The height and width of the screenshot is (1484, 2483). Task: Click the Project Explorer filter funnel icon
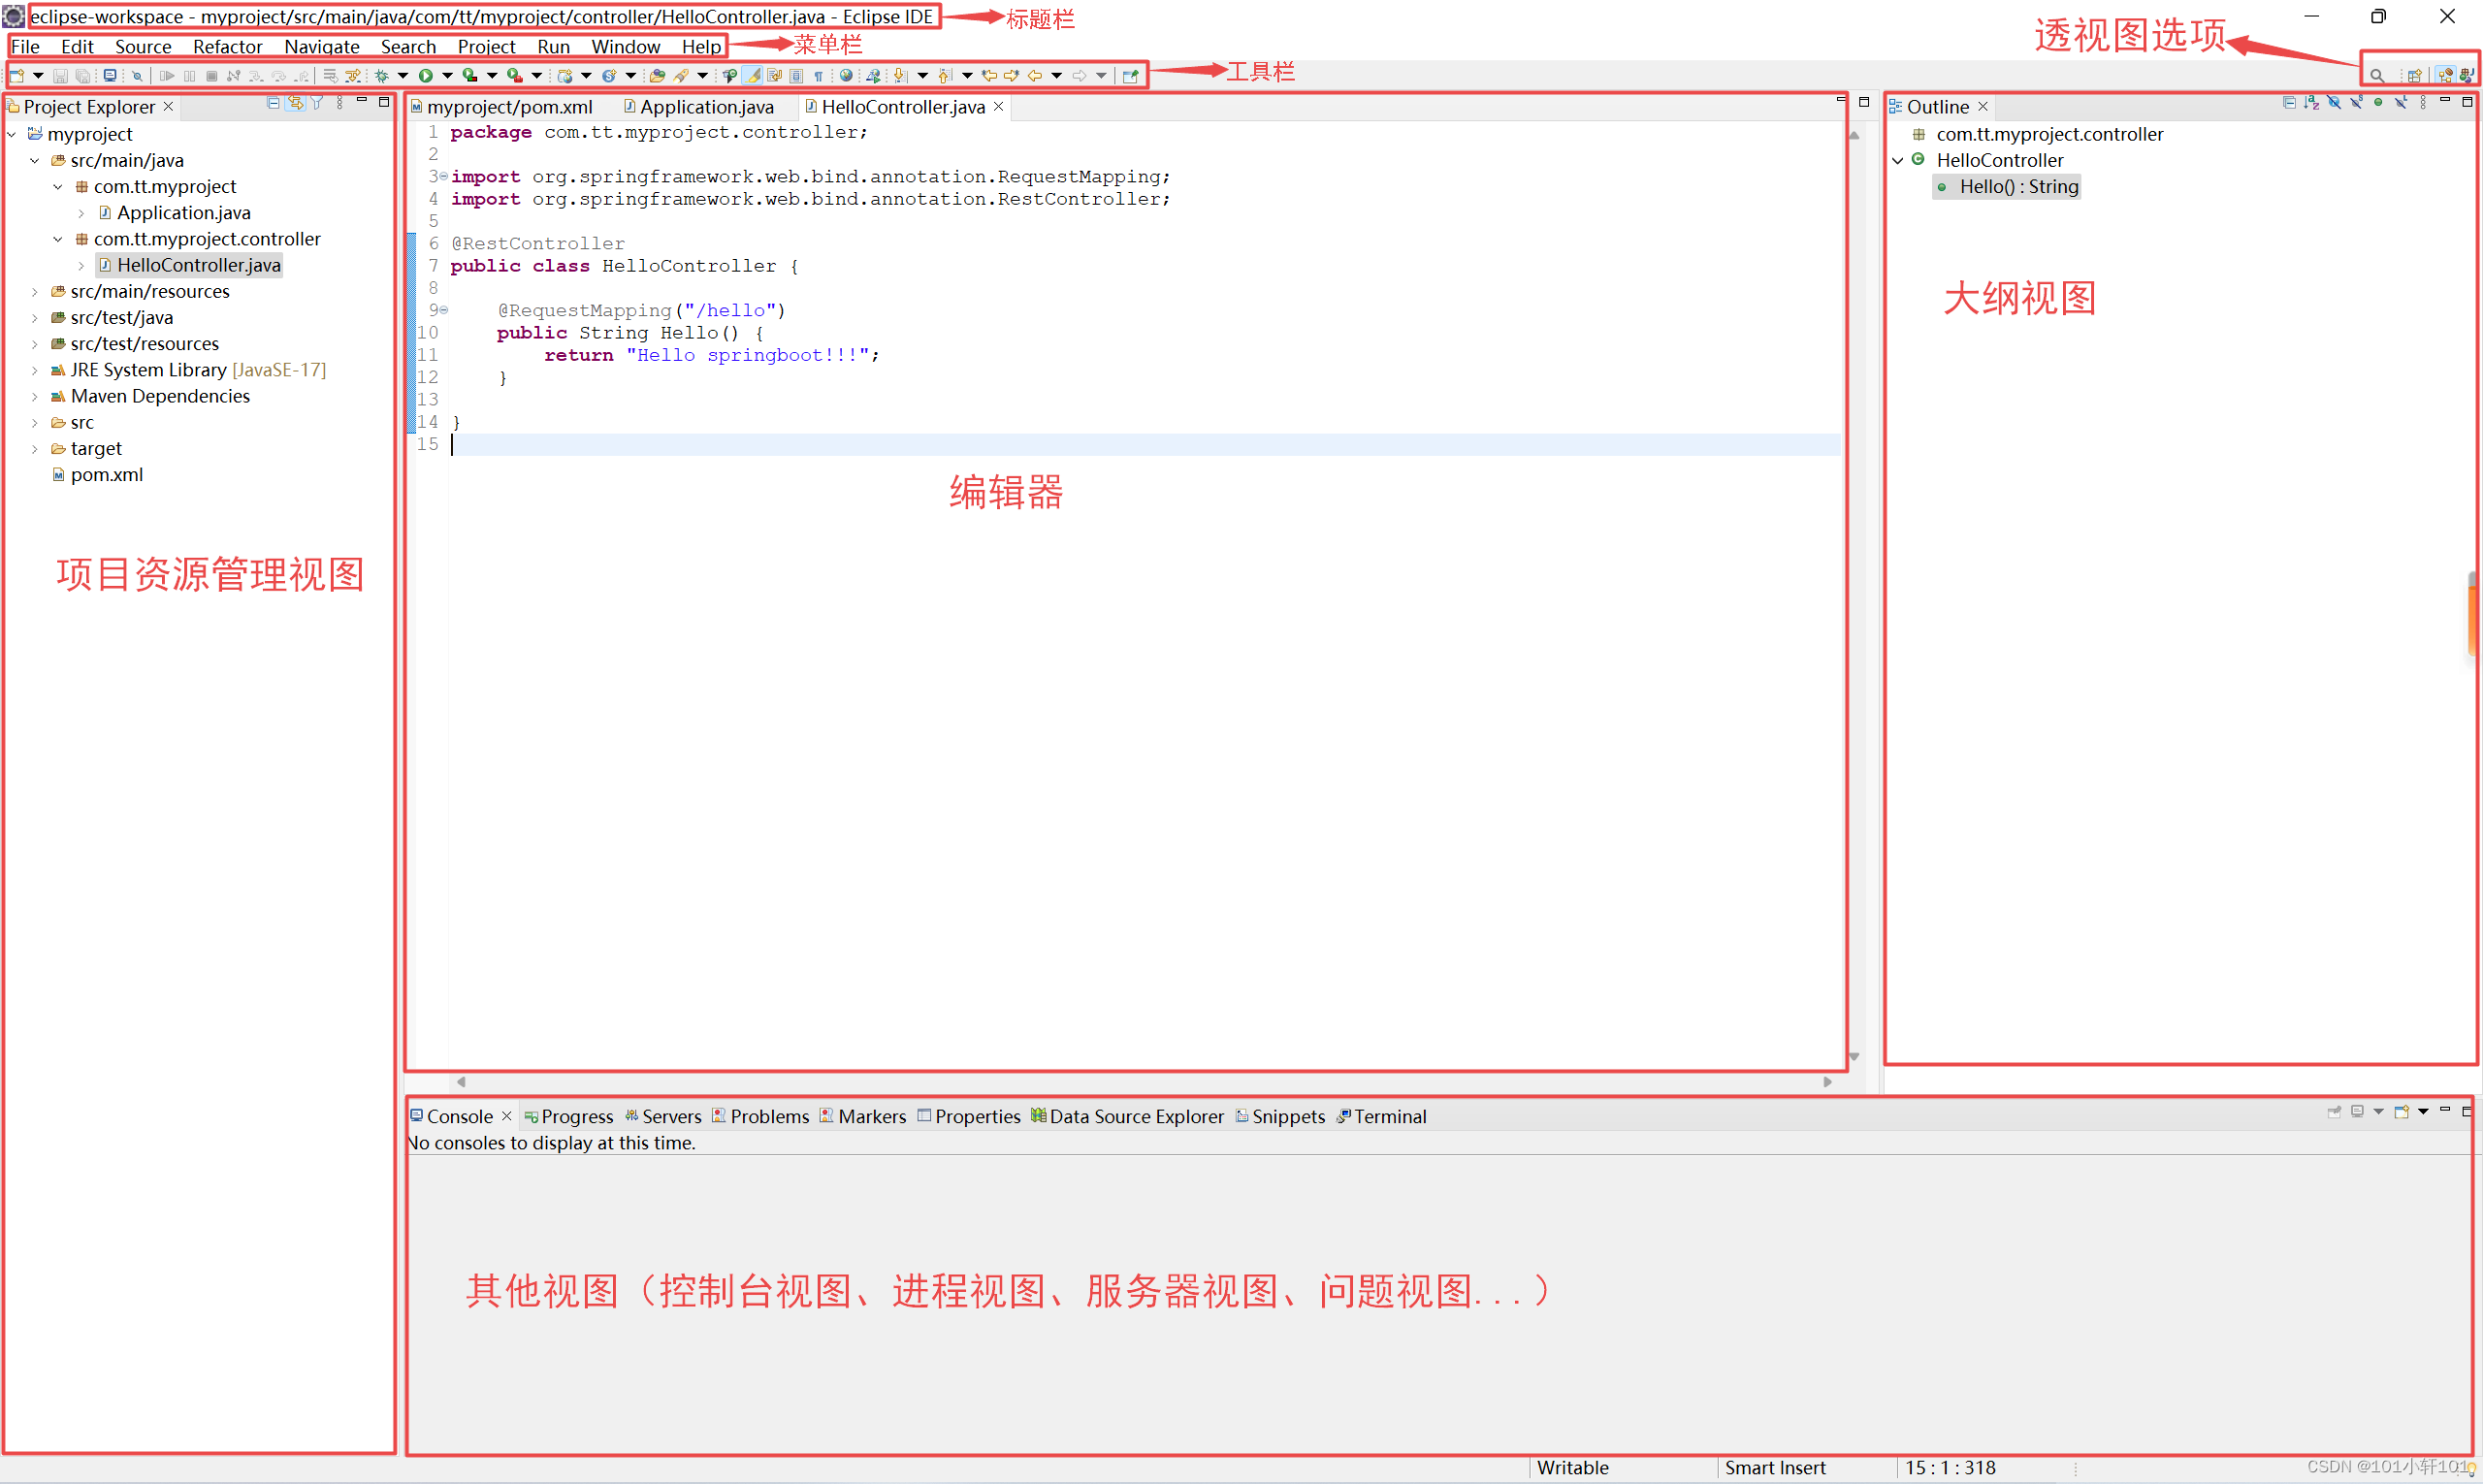click(x=317, y=103)
